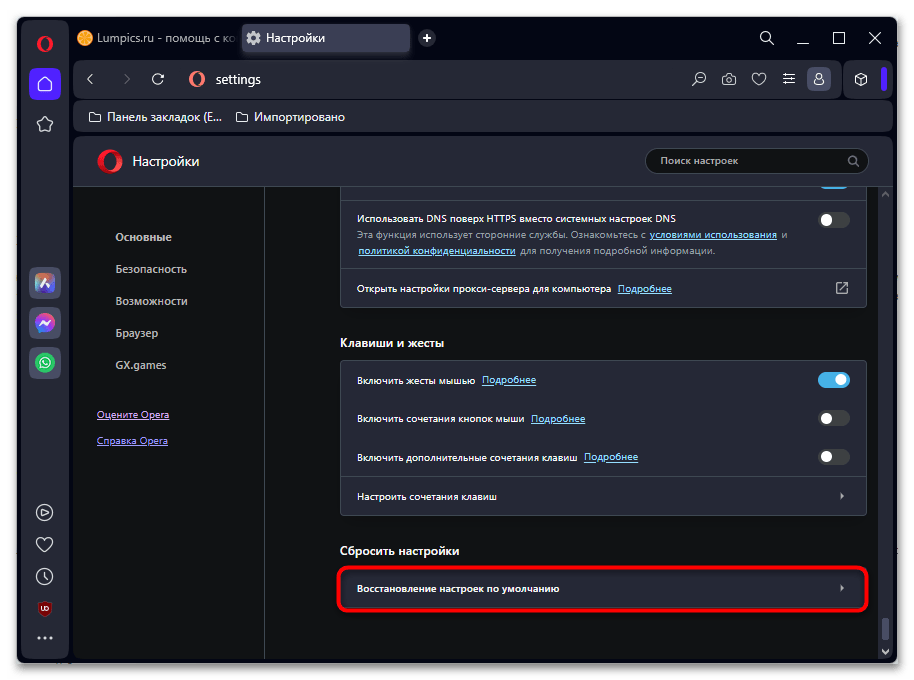Open WhatsApp in the sidebar
The height and width of the screenshot is (680, 914).
coord(45,362)
